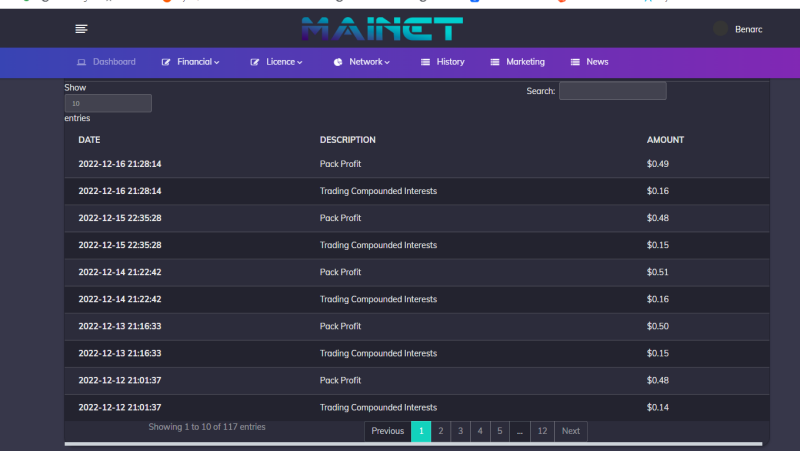
Task: Click the Benarc username
Action: [x=748, y=30]
